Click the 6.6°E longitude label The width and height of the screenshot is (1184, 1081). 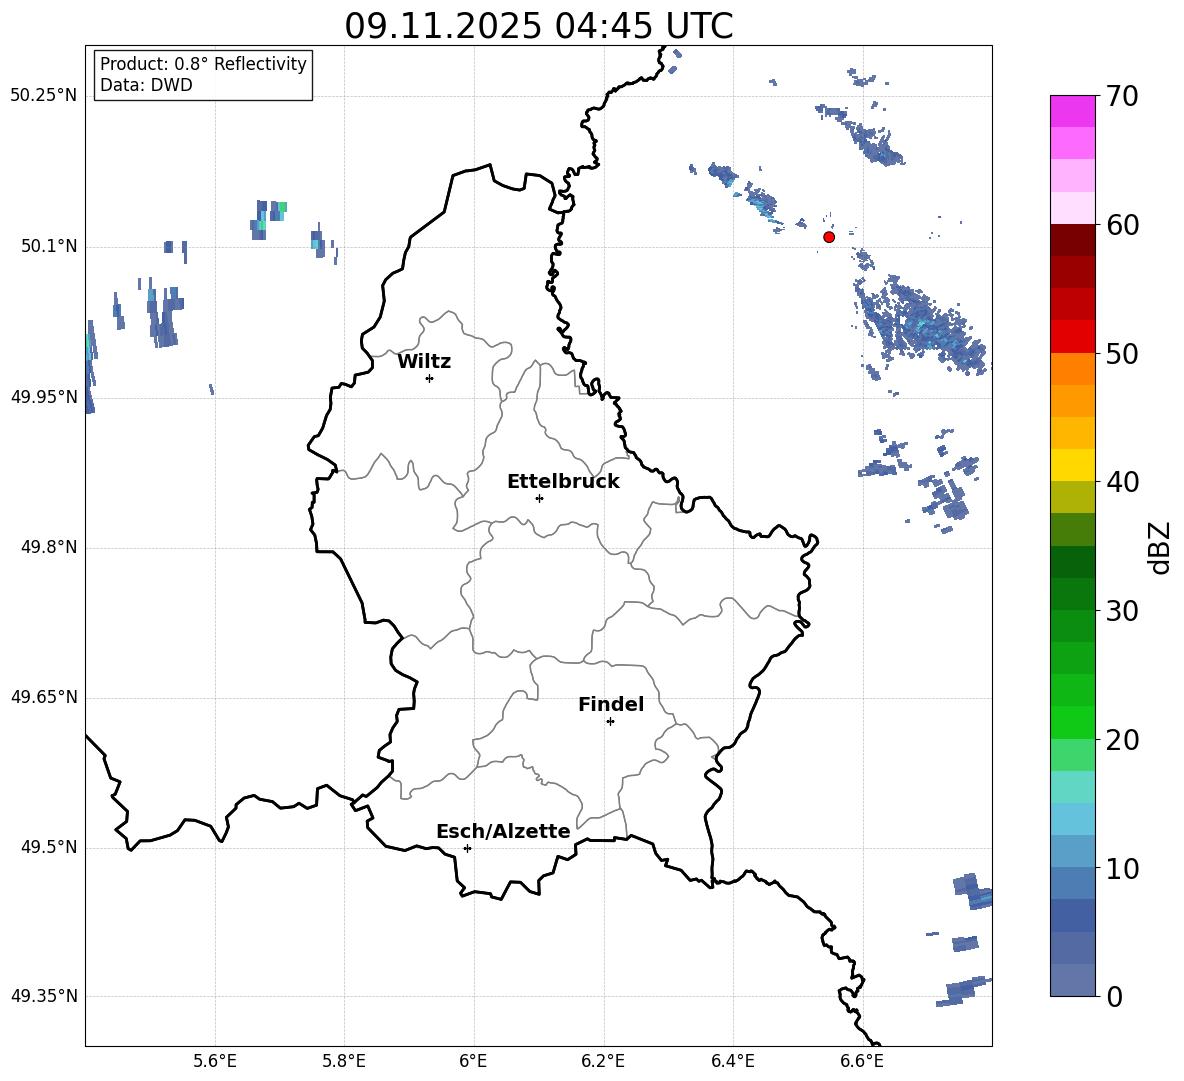[x=862, y=1061]
